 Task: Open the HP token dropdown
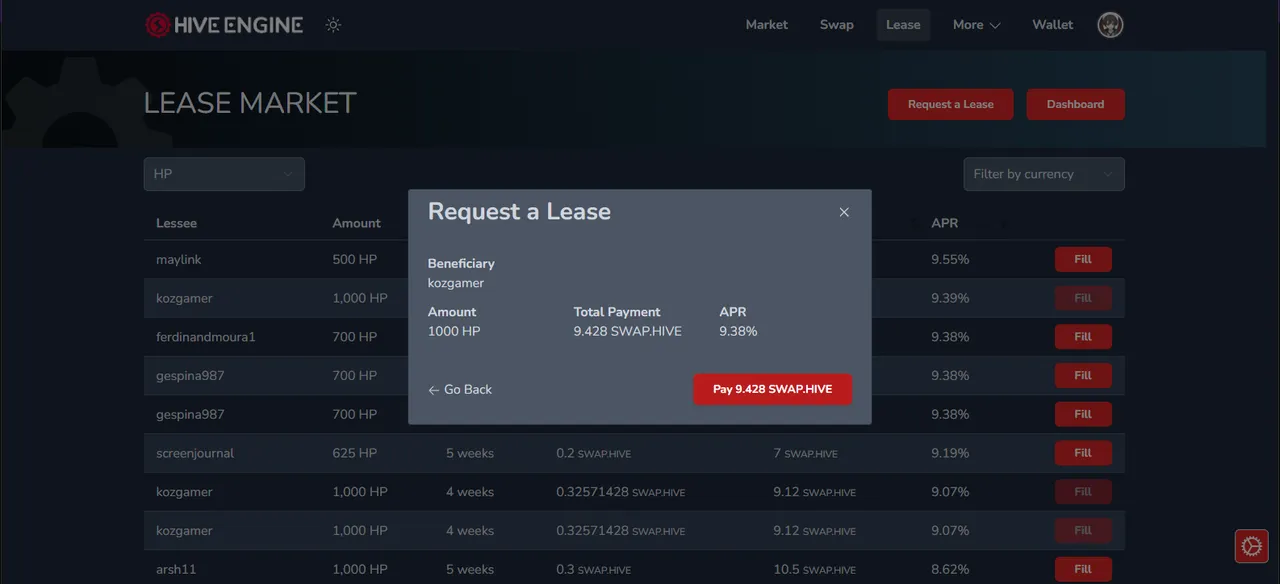(224, 174)
